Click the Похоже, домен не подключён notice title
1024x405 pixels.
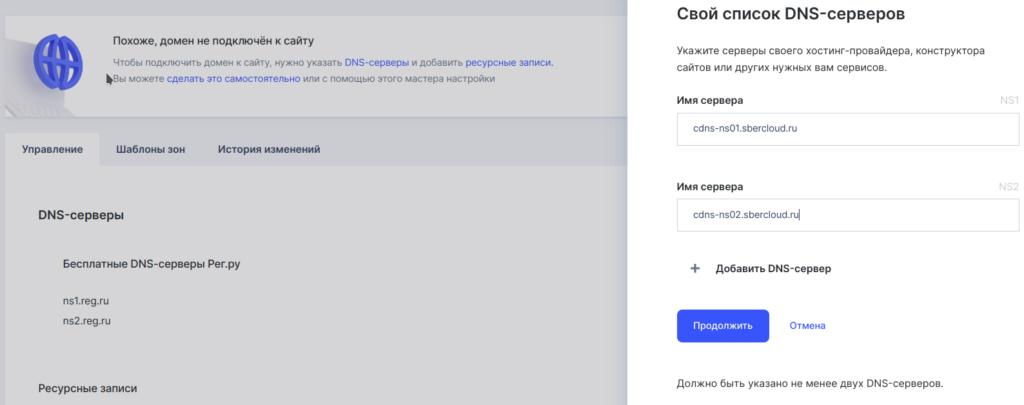point(213,41)
